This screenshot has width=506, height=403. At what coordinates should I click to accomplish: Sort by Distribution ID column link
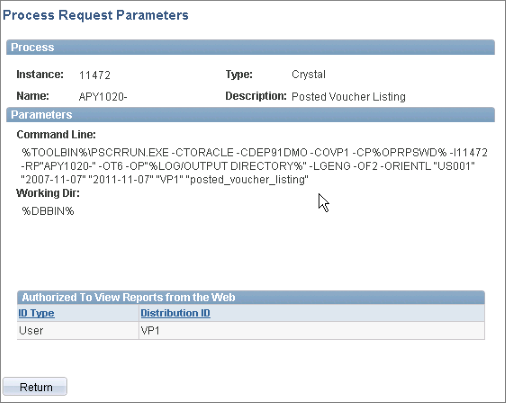[175, 313]
